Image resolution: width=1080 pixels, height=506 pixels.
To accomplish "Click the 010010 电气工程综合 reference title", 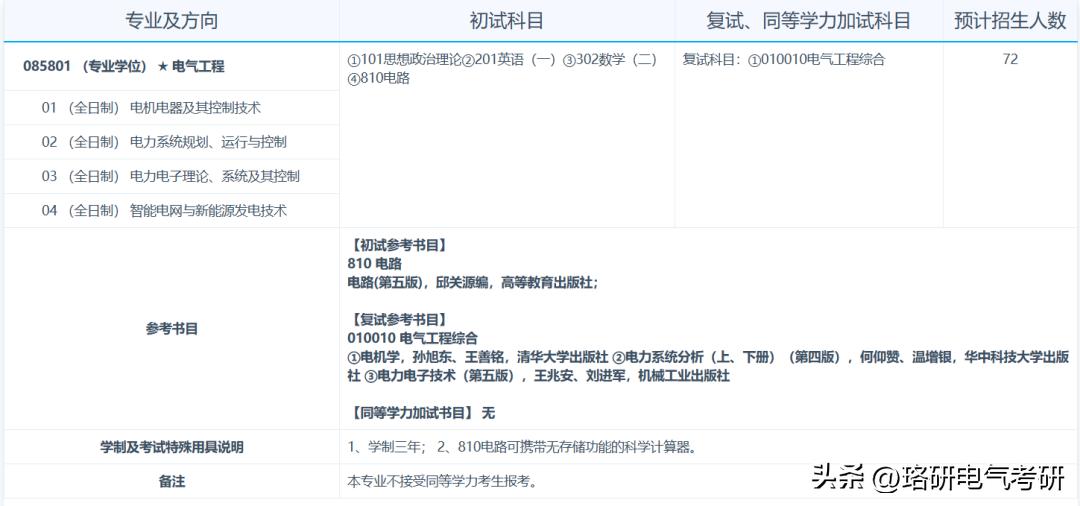I will (413, 338).
